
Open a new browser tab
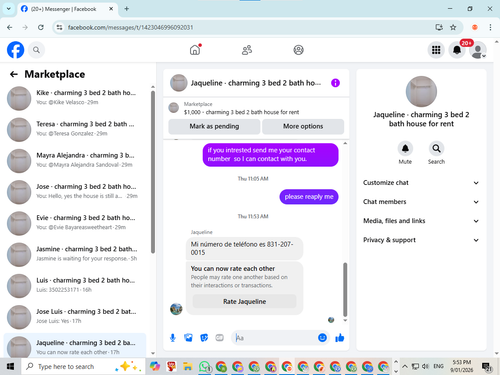(127, 9)
